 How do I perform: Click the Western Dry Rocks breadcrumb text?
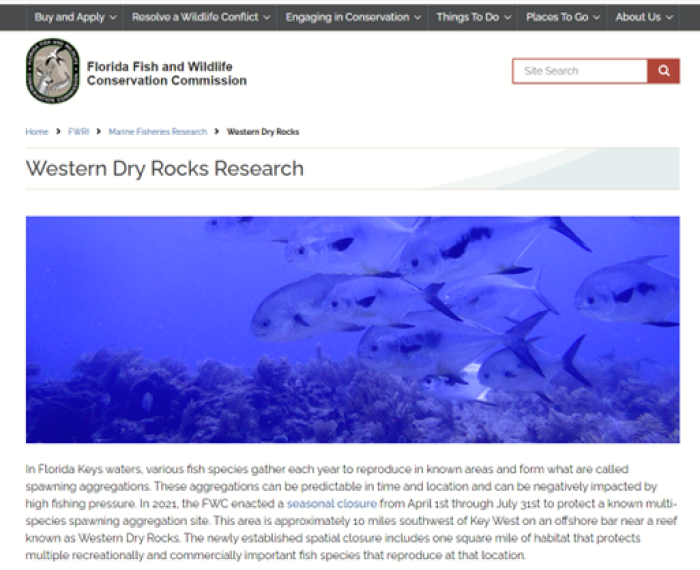tap(263, 132)
